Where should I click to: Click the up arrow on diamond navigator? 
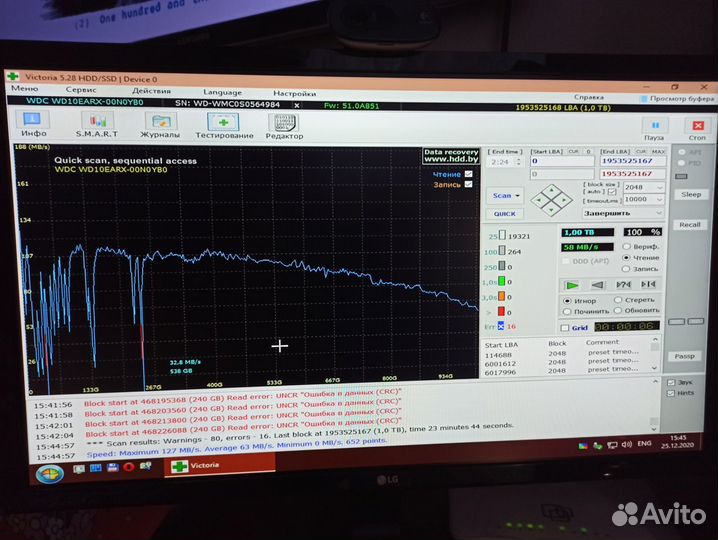552,190
